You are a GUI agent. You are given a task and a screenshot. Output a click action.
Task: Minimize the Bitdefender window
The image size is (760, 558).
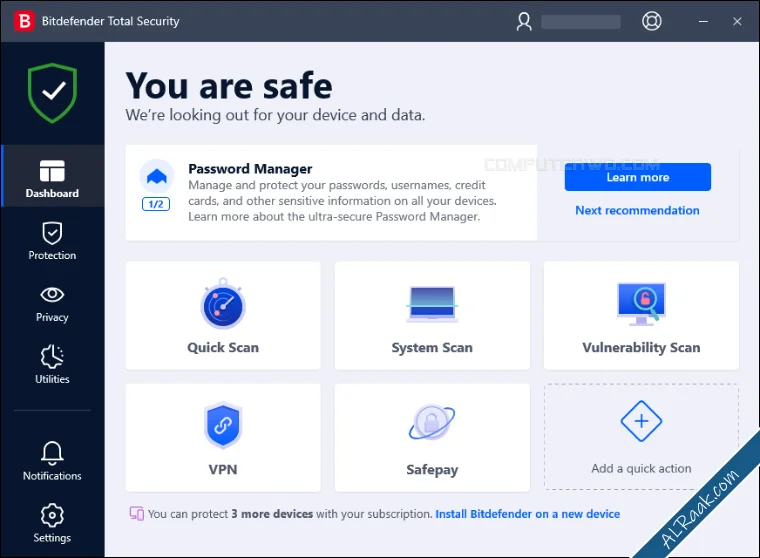(x=703, y=21)
